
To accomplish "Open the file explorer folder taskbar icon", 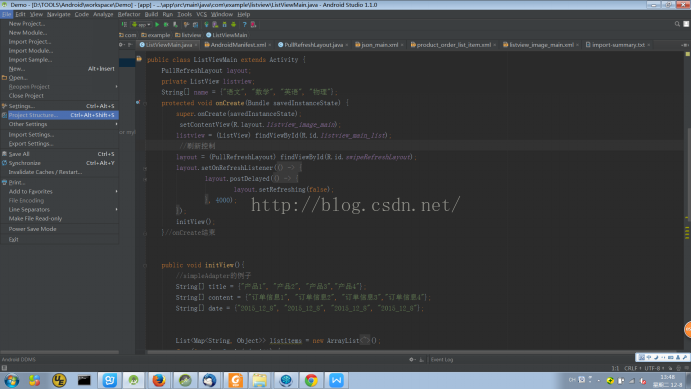I will coord(260,380).
